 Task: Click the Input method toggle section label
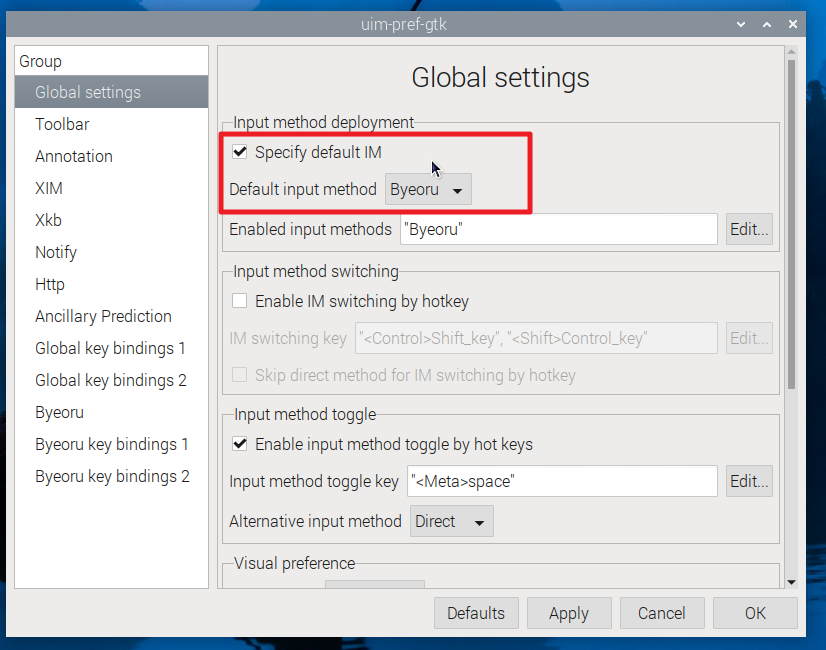click(x=305, y=415)
